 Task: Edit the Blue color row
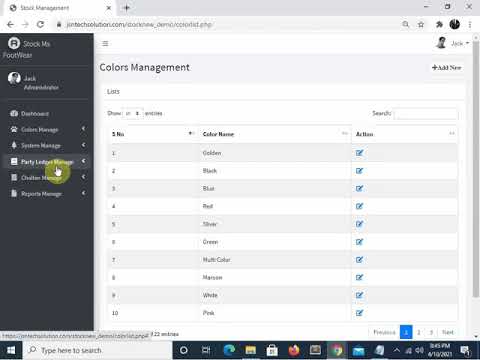[x=359, y=189]
